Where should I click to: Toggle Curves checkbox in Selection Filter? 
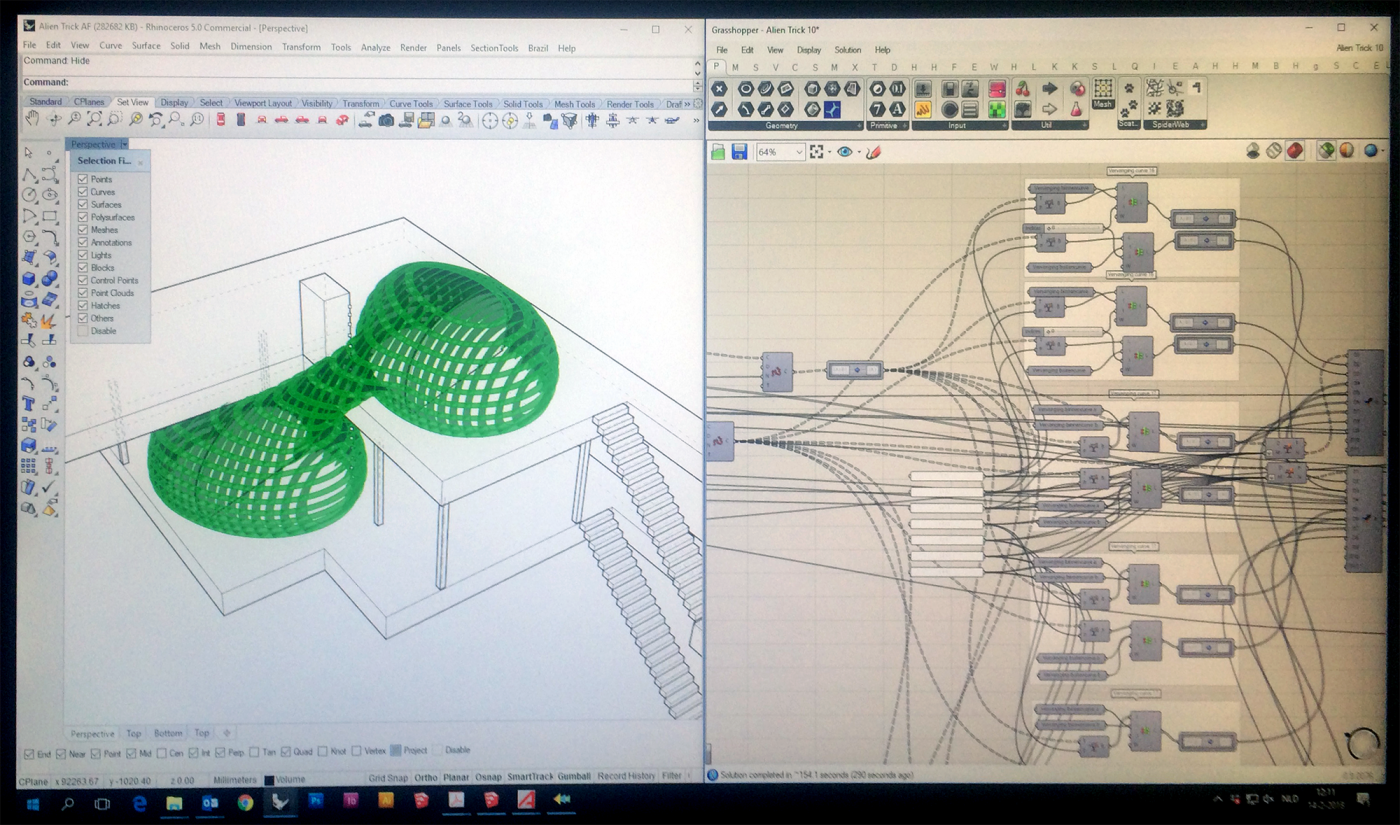point(83,192)
